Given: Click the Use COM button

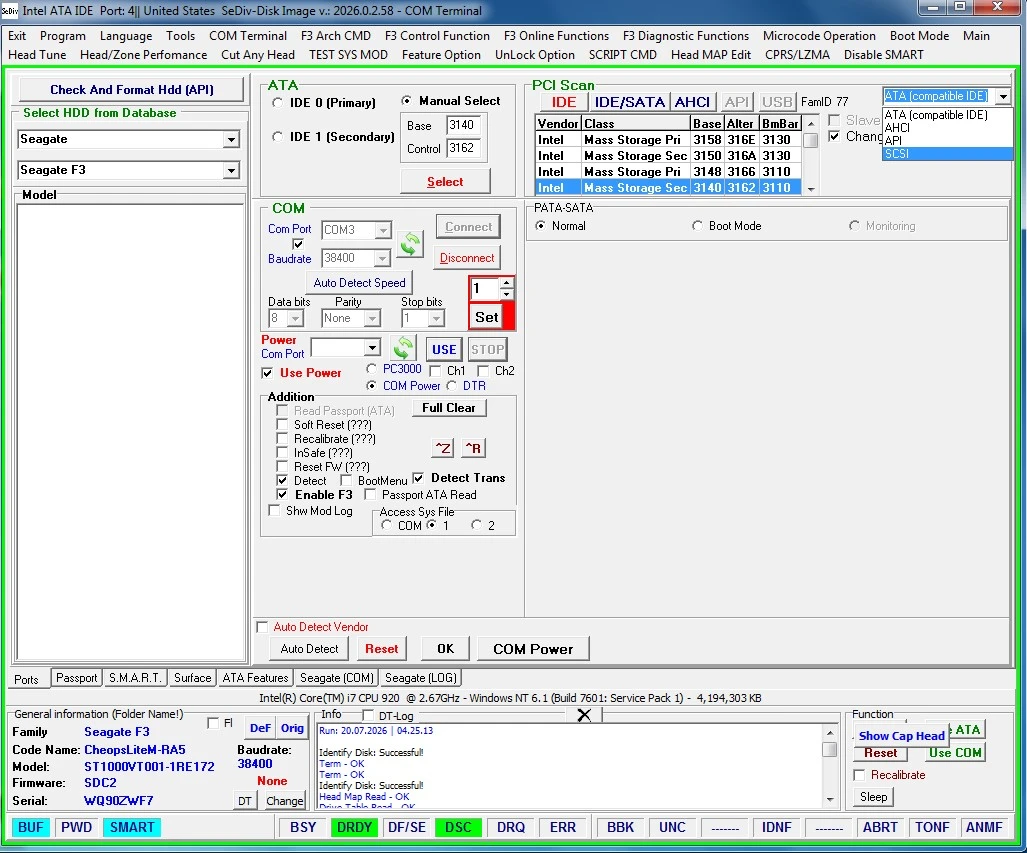Looking at the screenshot, I should click(x=954, y=753).
